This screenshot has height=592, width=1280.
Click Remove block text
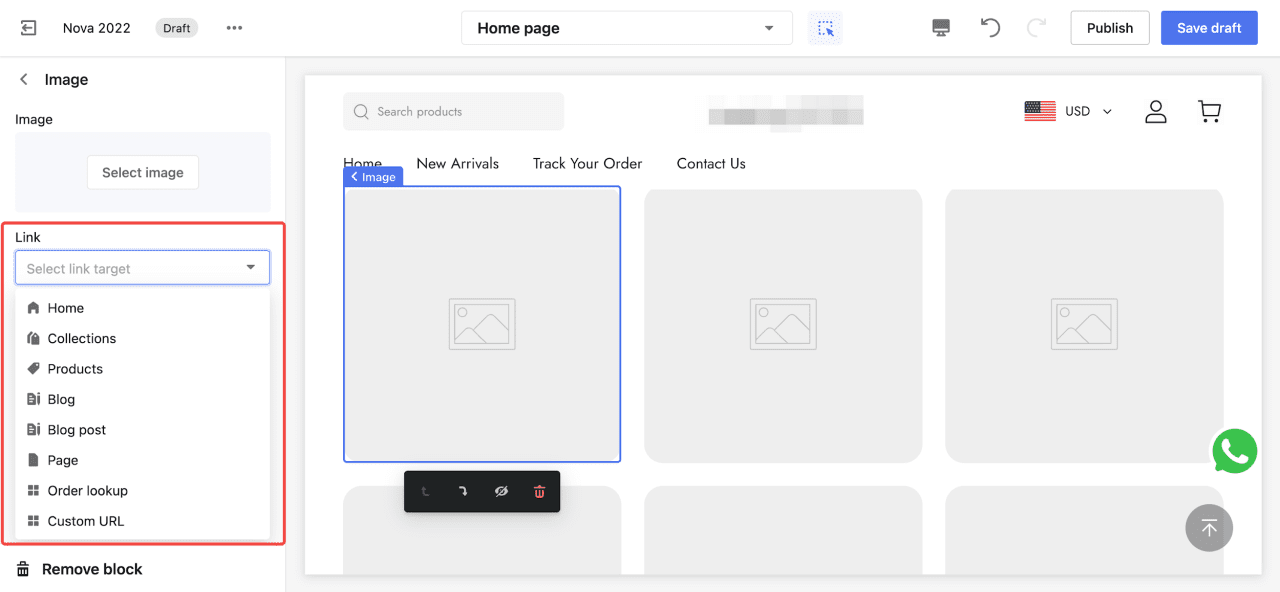(92, 569)
